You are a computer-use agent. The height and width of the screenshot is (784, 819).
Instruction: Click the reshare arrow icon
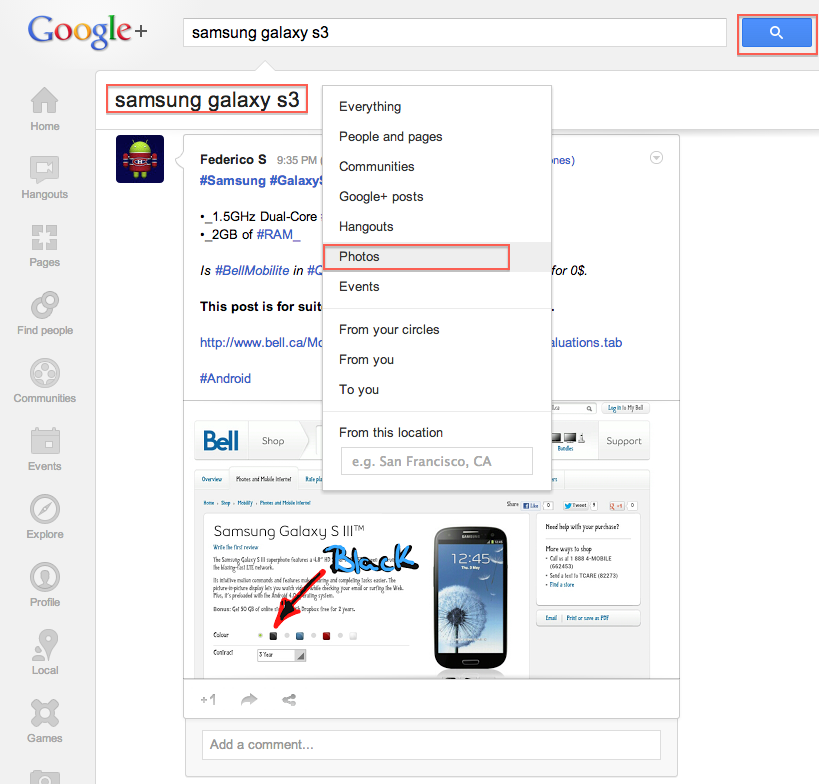coord(249,699)
